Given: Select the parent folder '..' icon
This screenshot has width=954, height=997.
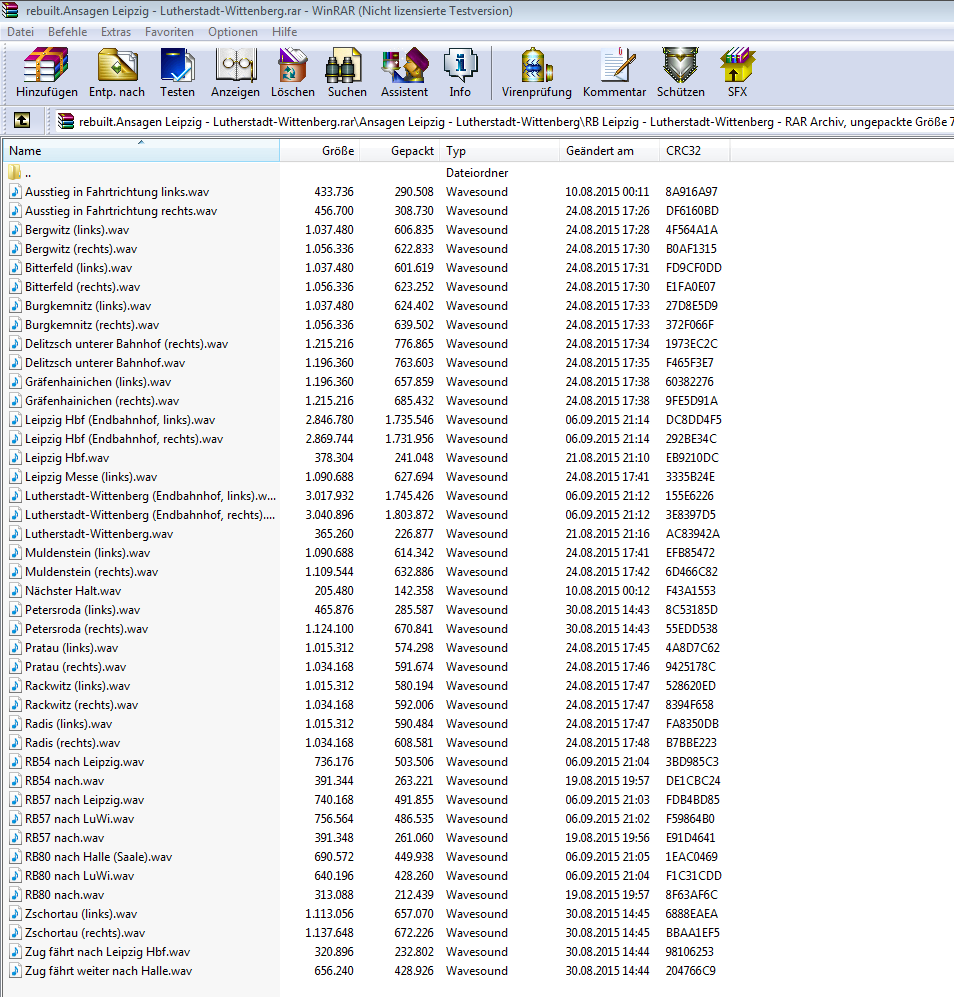Looking at the screenshot, I should (x=15, y=172).
